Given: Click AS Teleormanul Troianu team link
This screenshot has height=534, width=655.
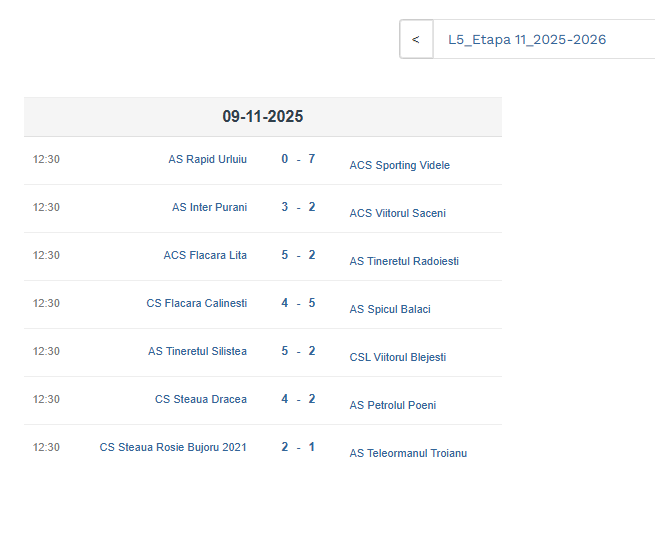Looking at the screenshot, I should (408, 453).
